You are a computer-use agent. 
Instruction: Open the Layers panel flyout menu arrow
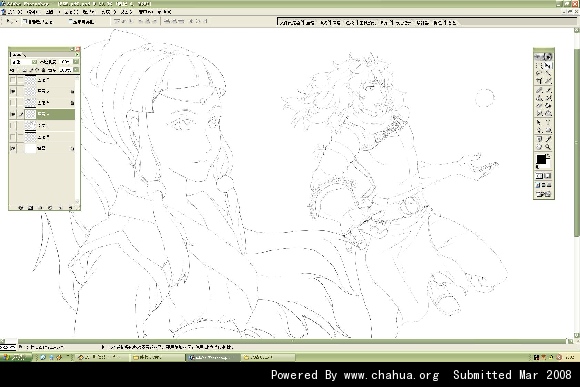(77, 54)
